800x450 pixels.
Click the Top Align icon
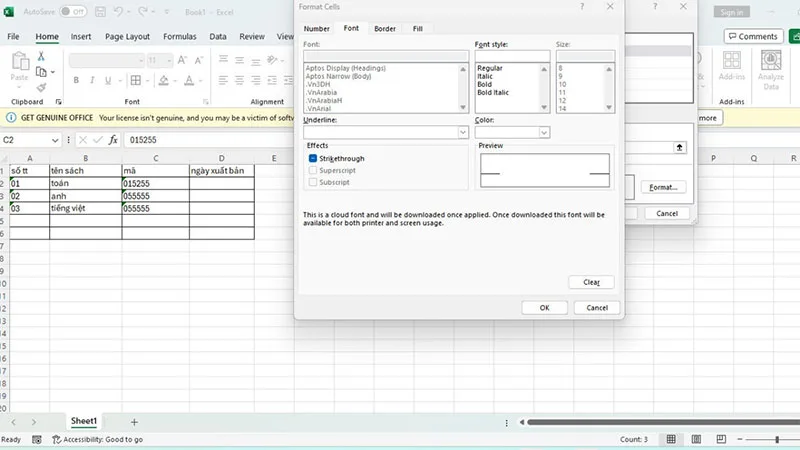(223, 60)
